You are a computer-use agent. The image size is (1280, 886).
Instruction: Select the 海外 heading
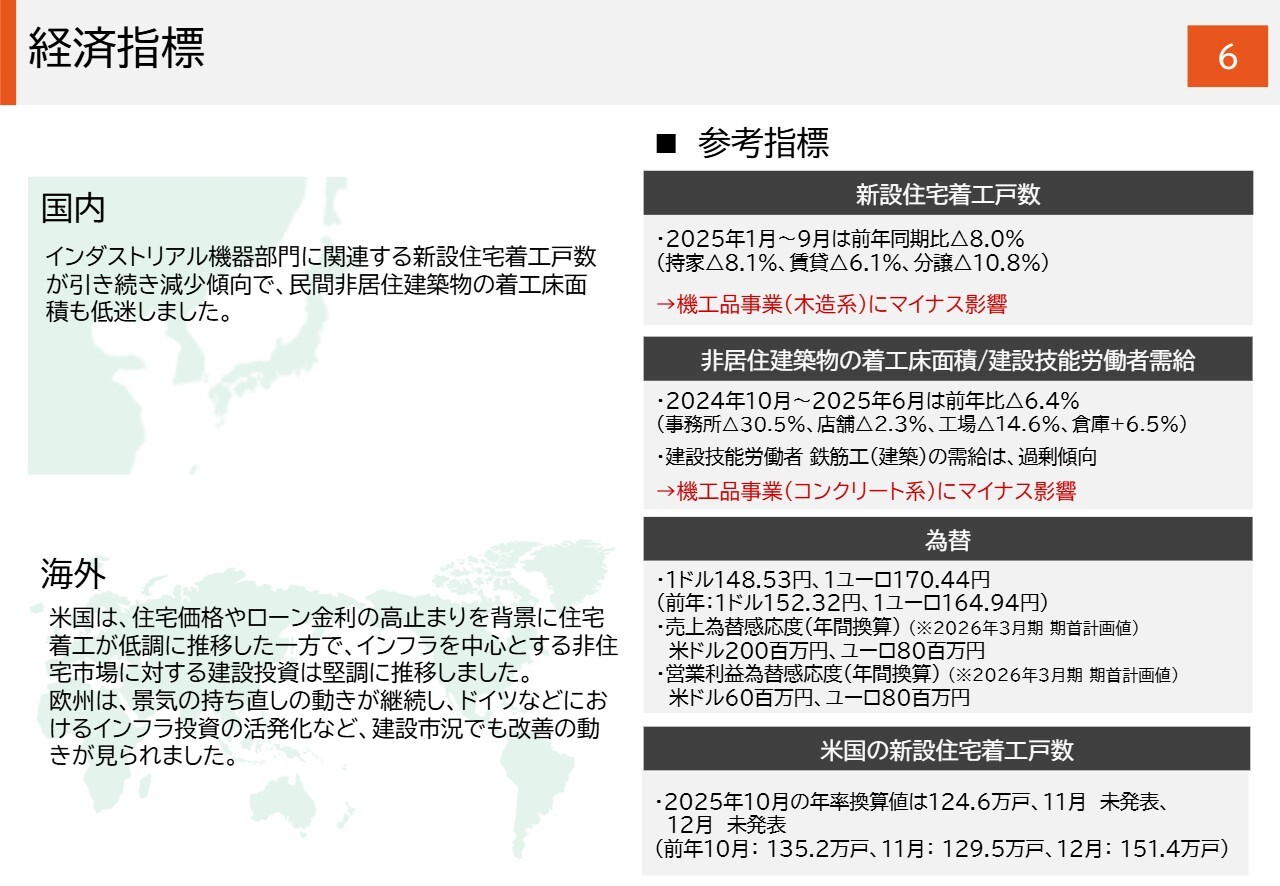(x=73, y=574)
